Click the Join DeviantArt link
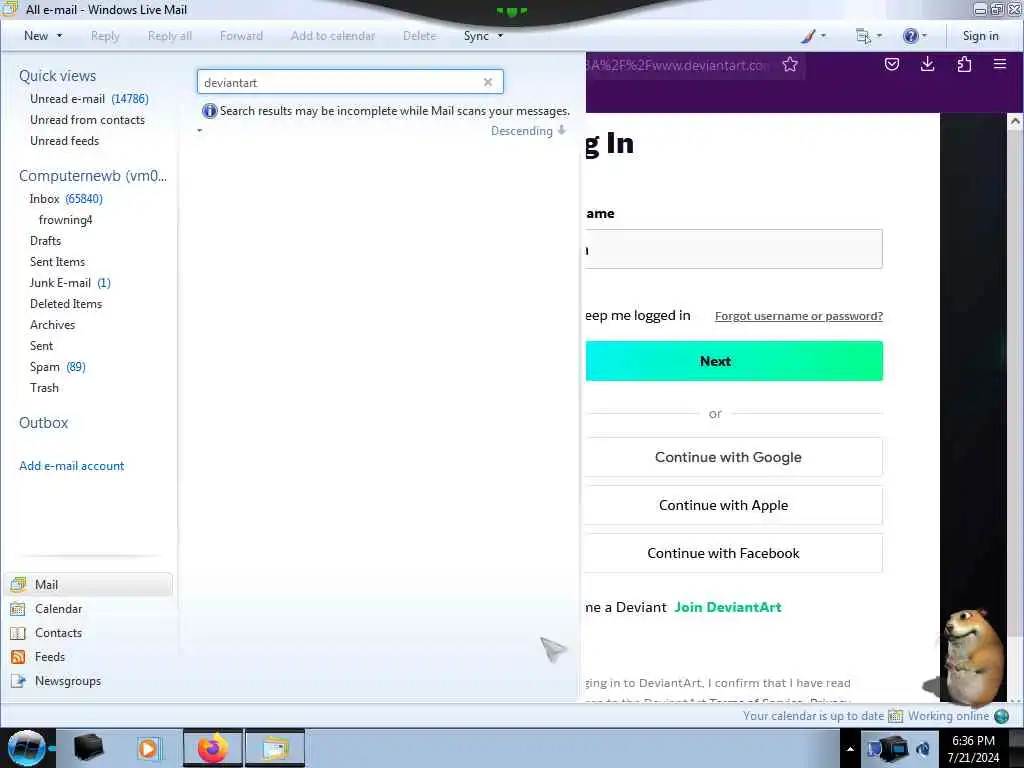 tap(728, 607)
